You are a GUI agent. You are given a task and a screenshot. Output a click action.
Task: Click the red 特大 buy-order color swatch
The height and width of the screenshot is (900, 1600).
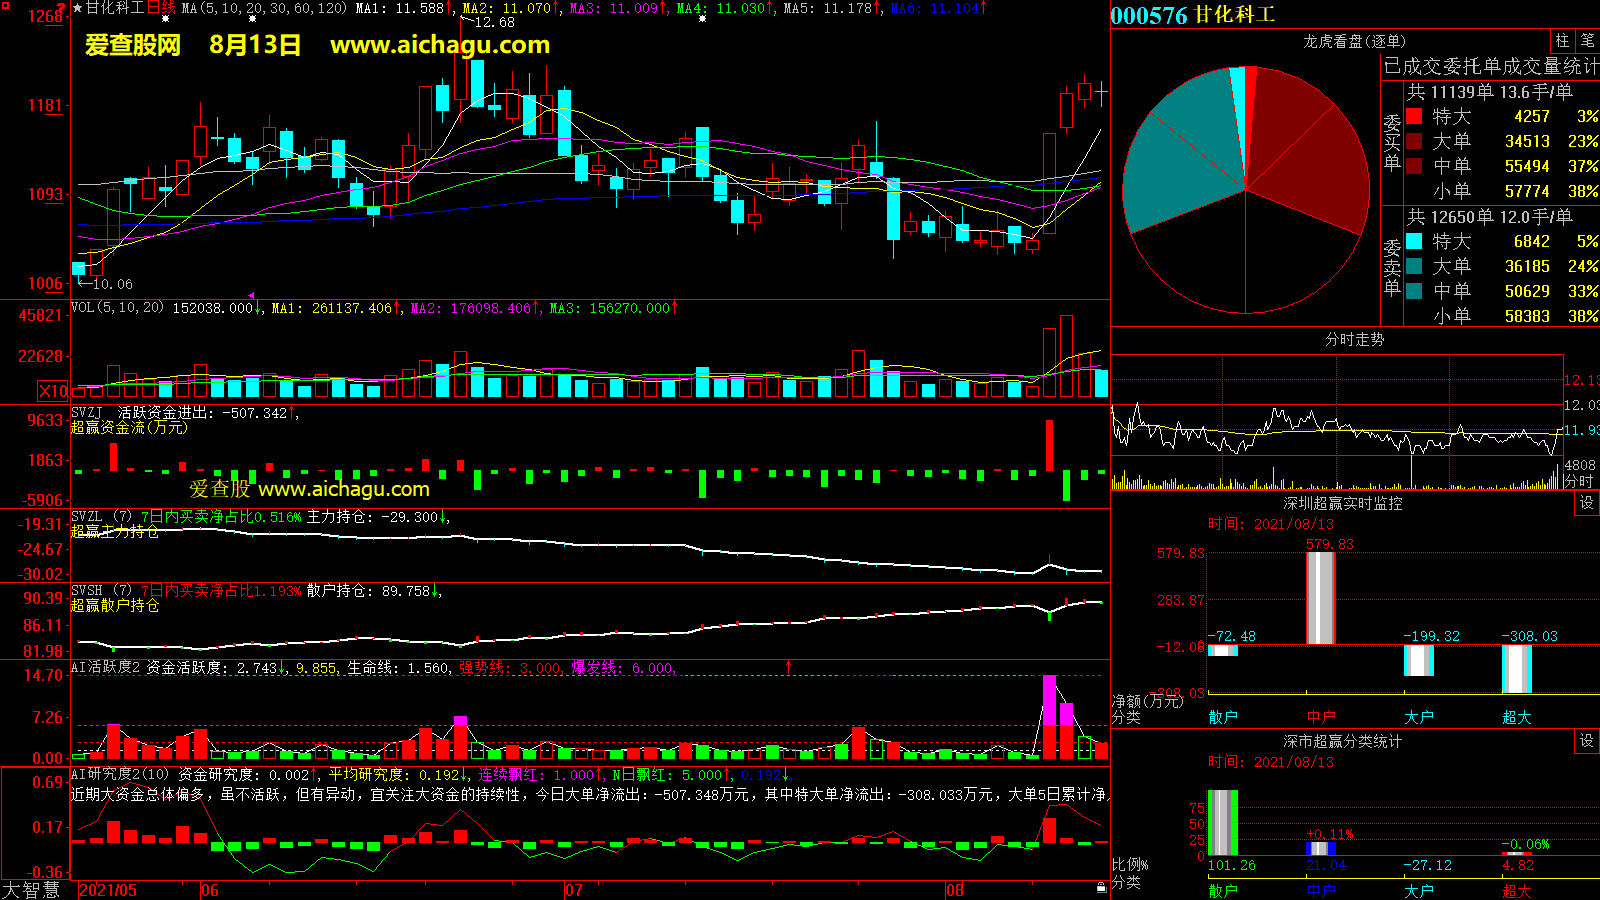click(1414, 117)
